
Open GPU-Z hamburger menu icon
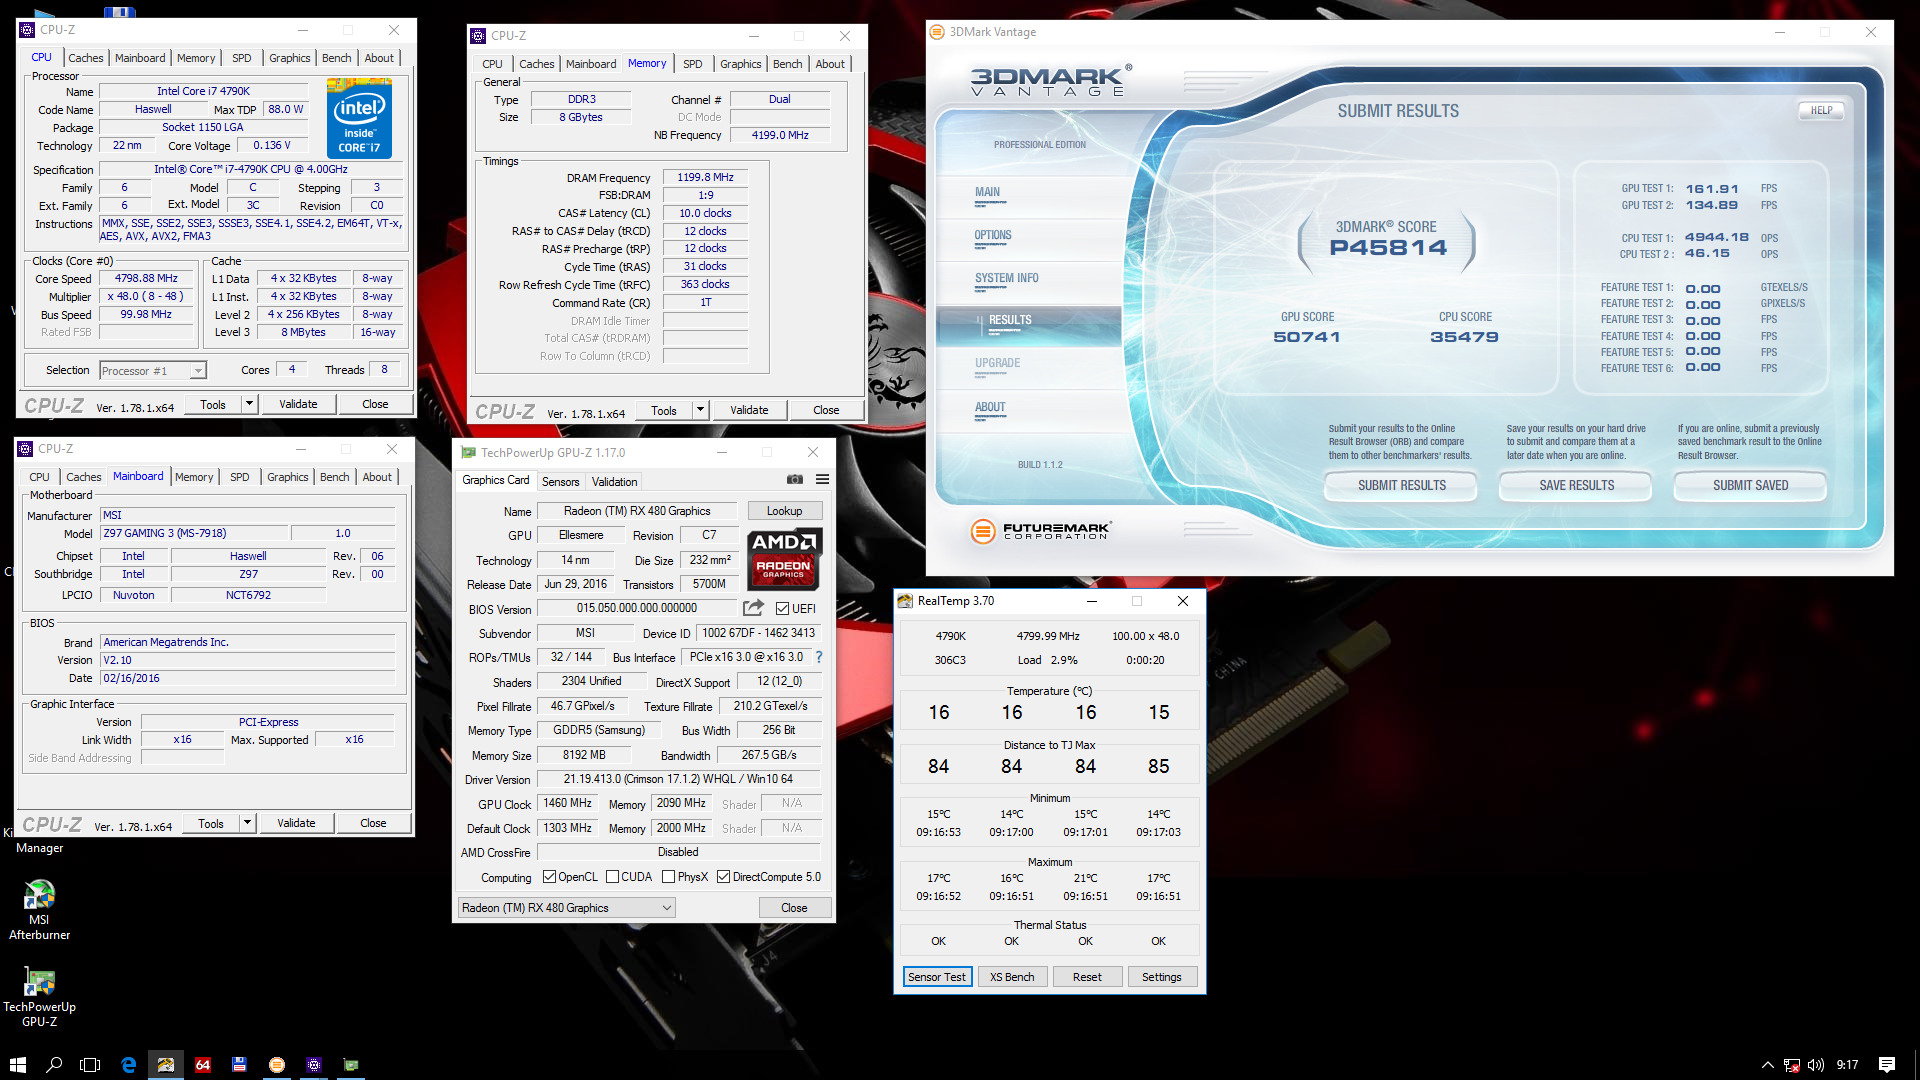(822, 480)
